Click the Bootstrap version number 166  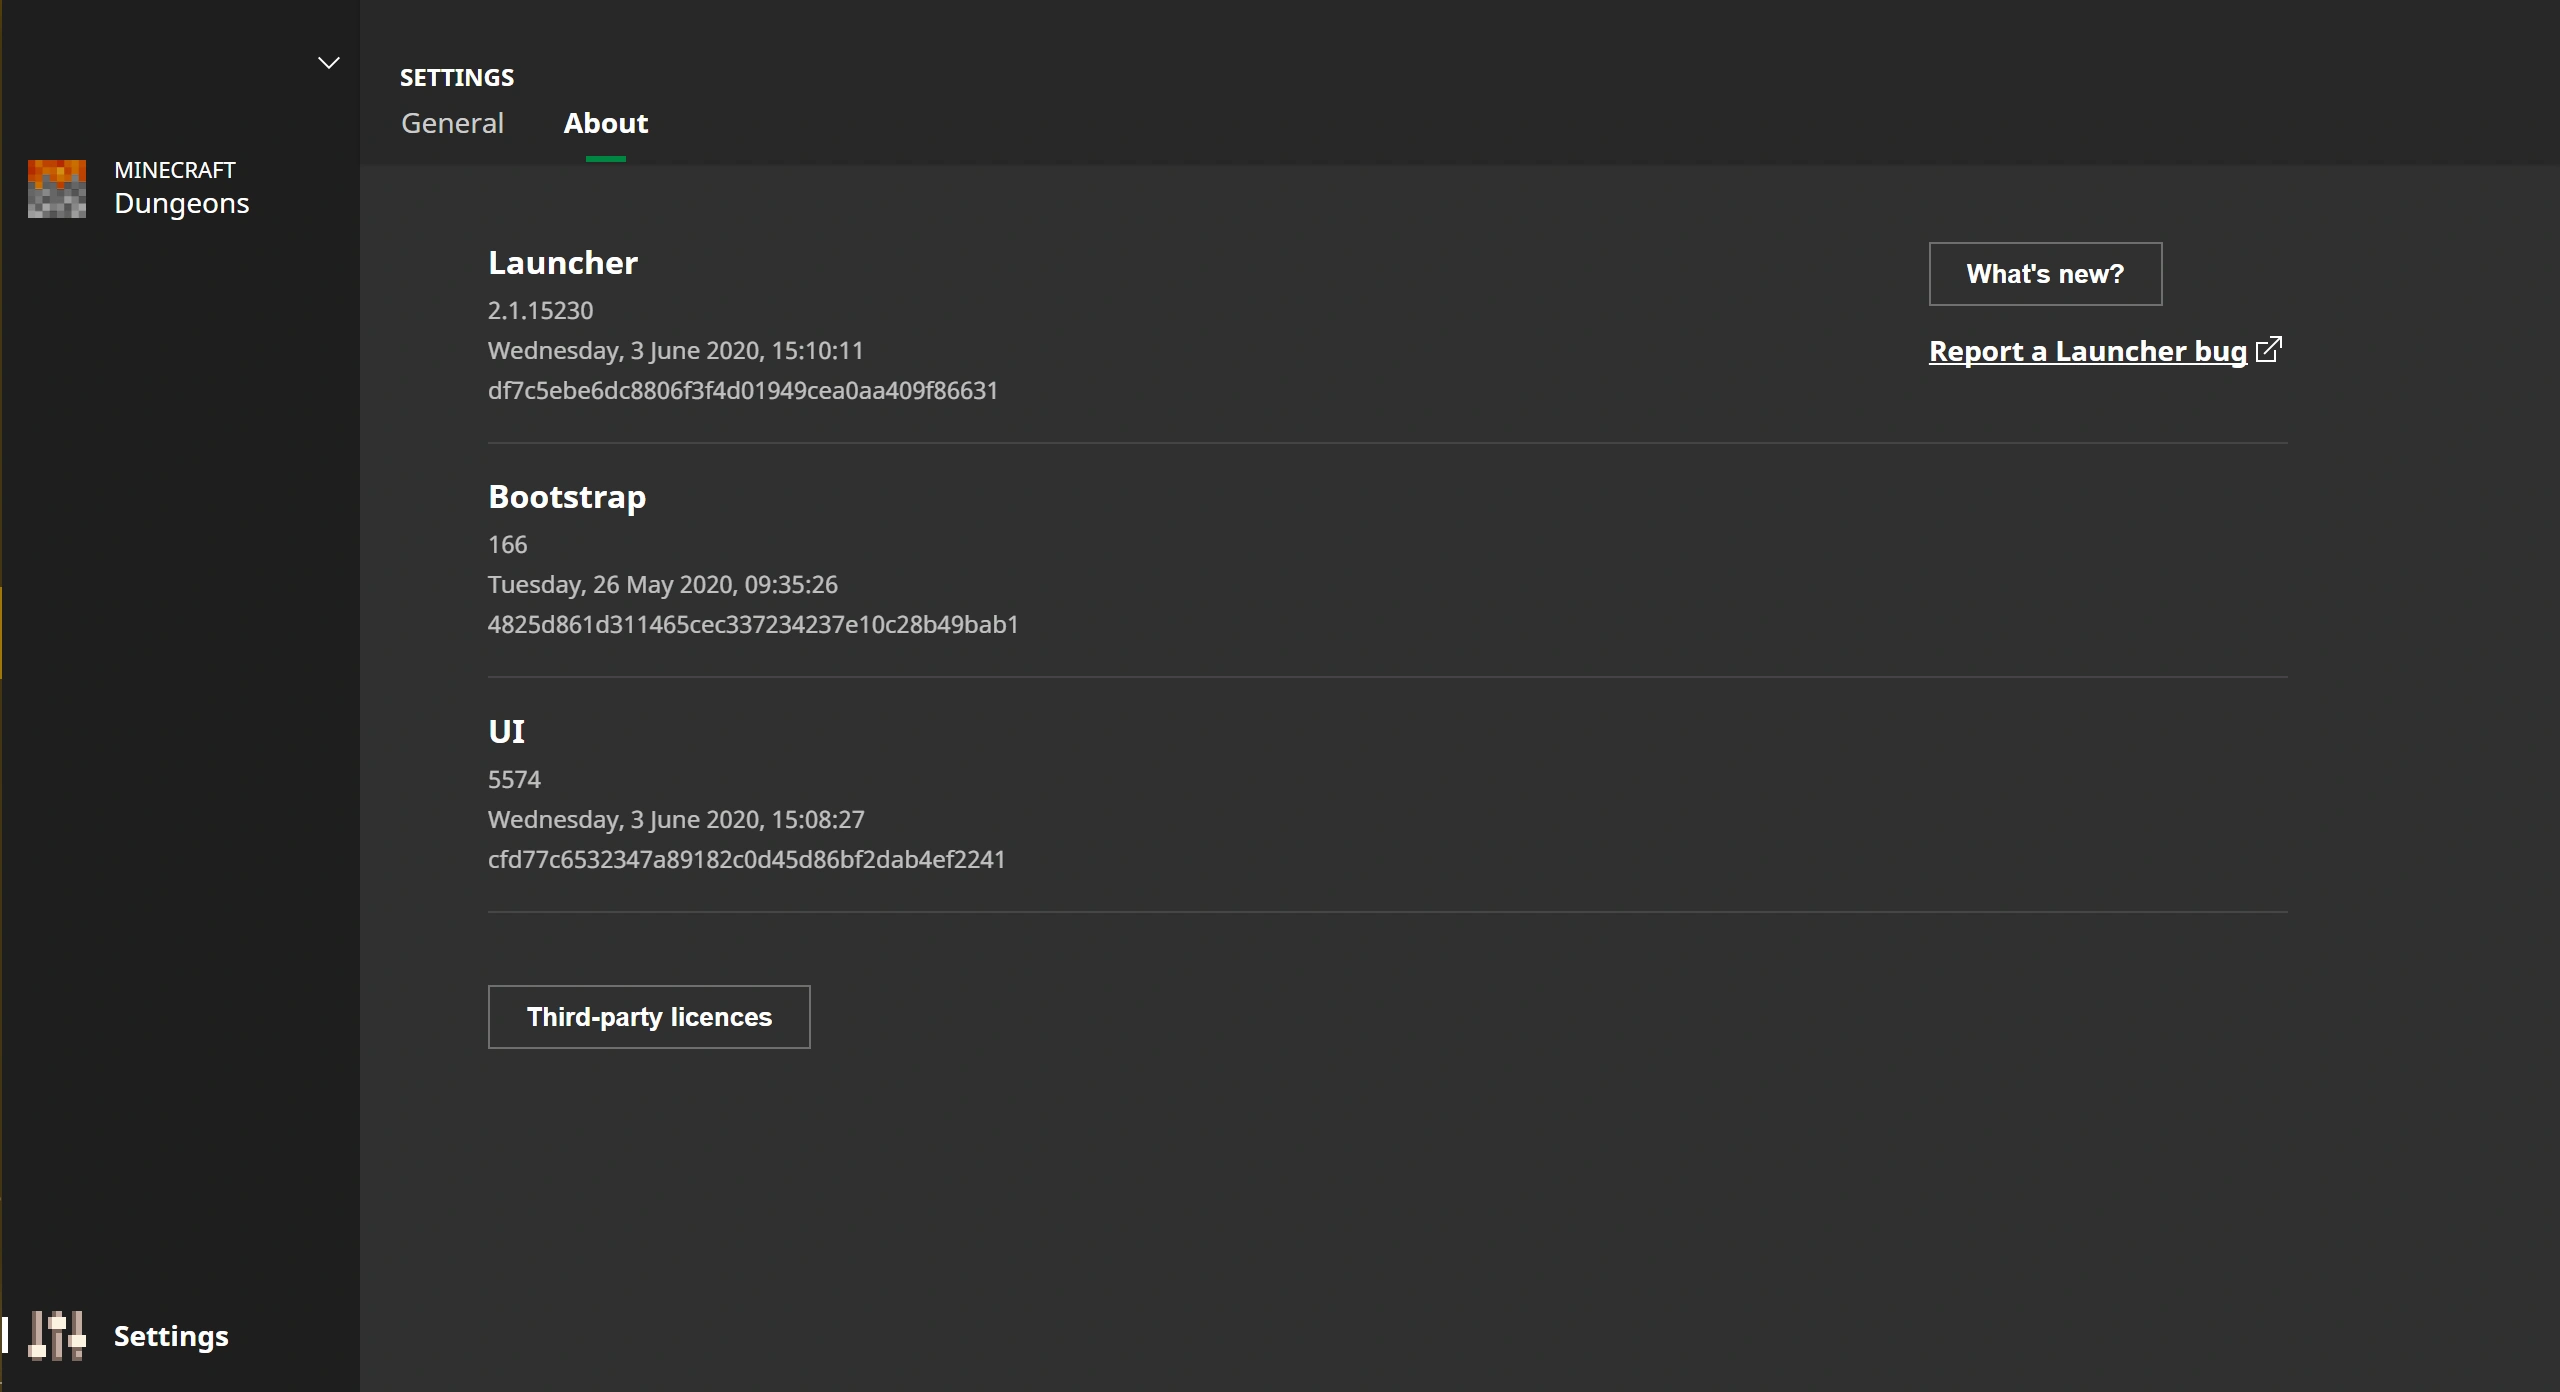(507, 544)
